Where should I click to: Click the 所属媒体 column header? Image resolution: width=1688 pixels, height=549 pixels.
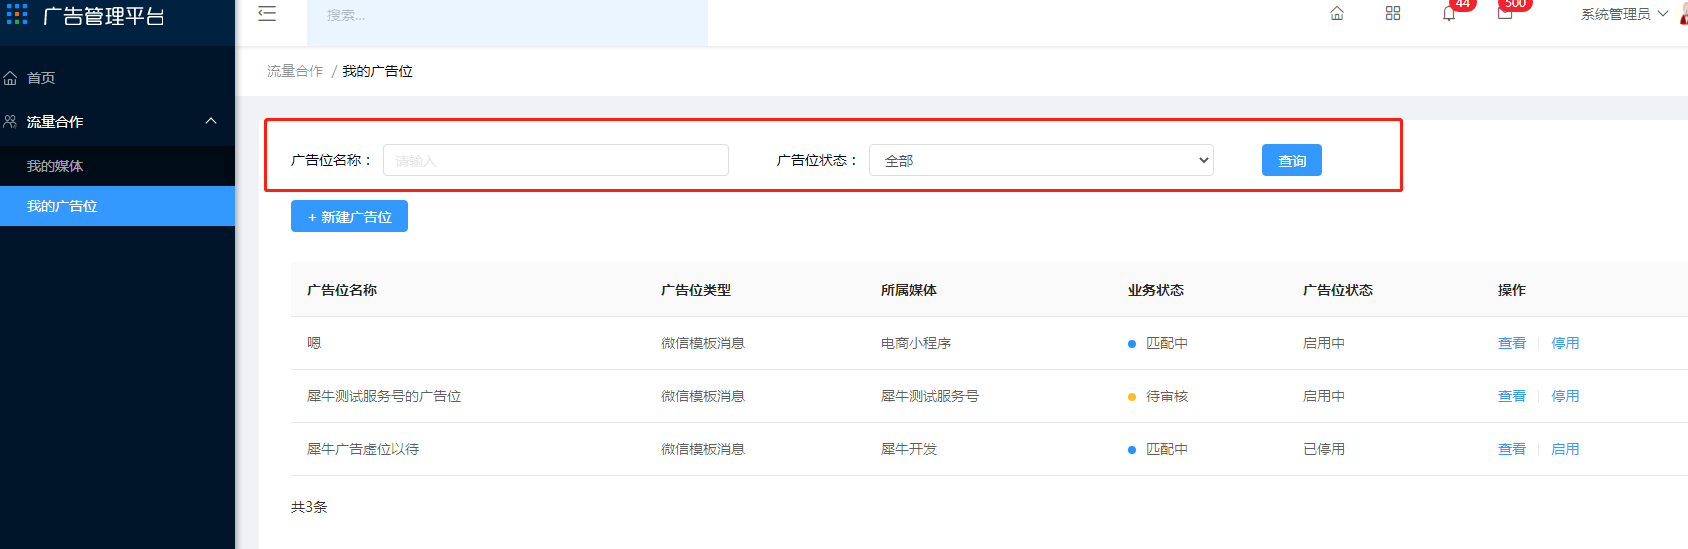[x=909, y=290]
